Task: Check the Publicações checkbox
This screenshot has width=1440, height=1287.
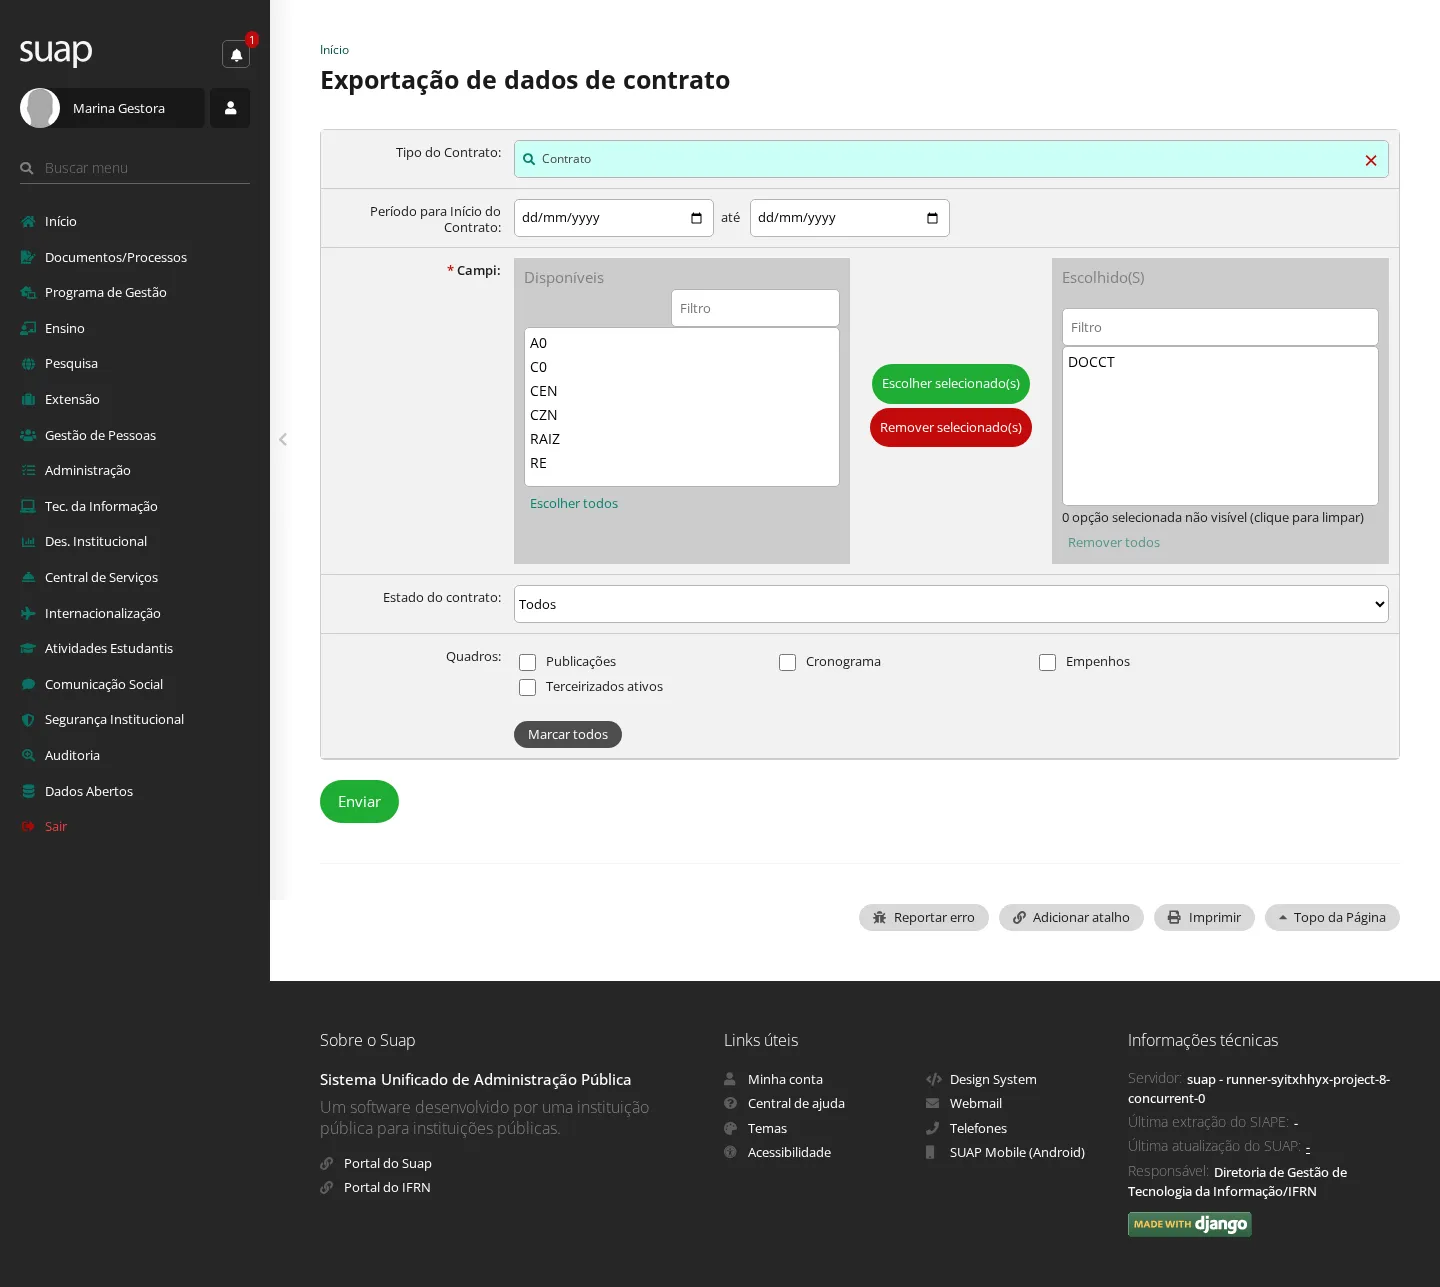Action: click(528, 662)
